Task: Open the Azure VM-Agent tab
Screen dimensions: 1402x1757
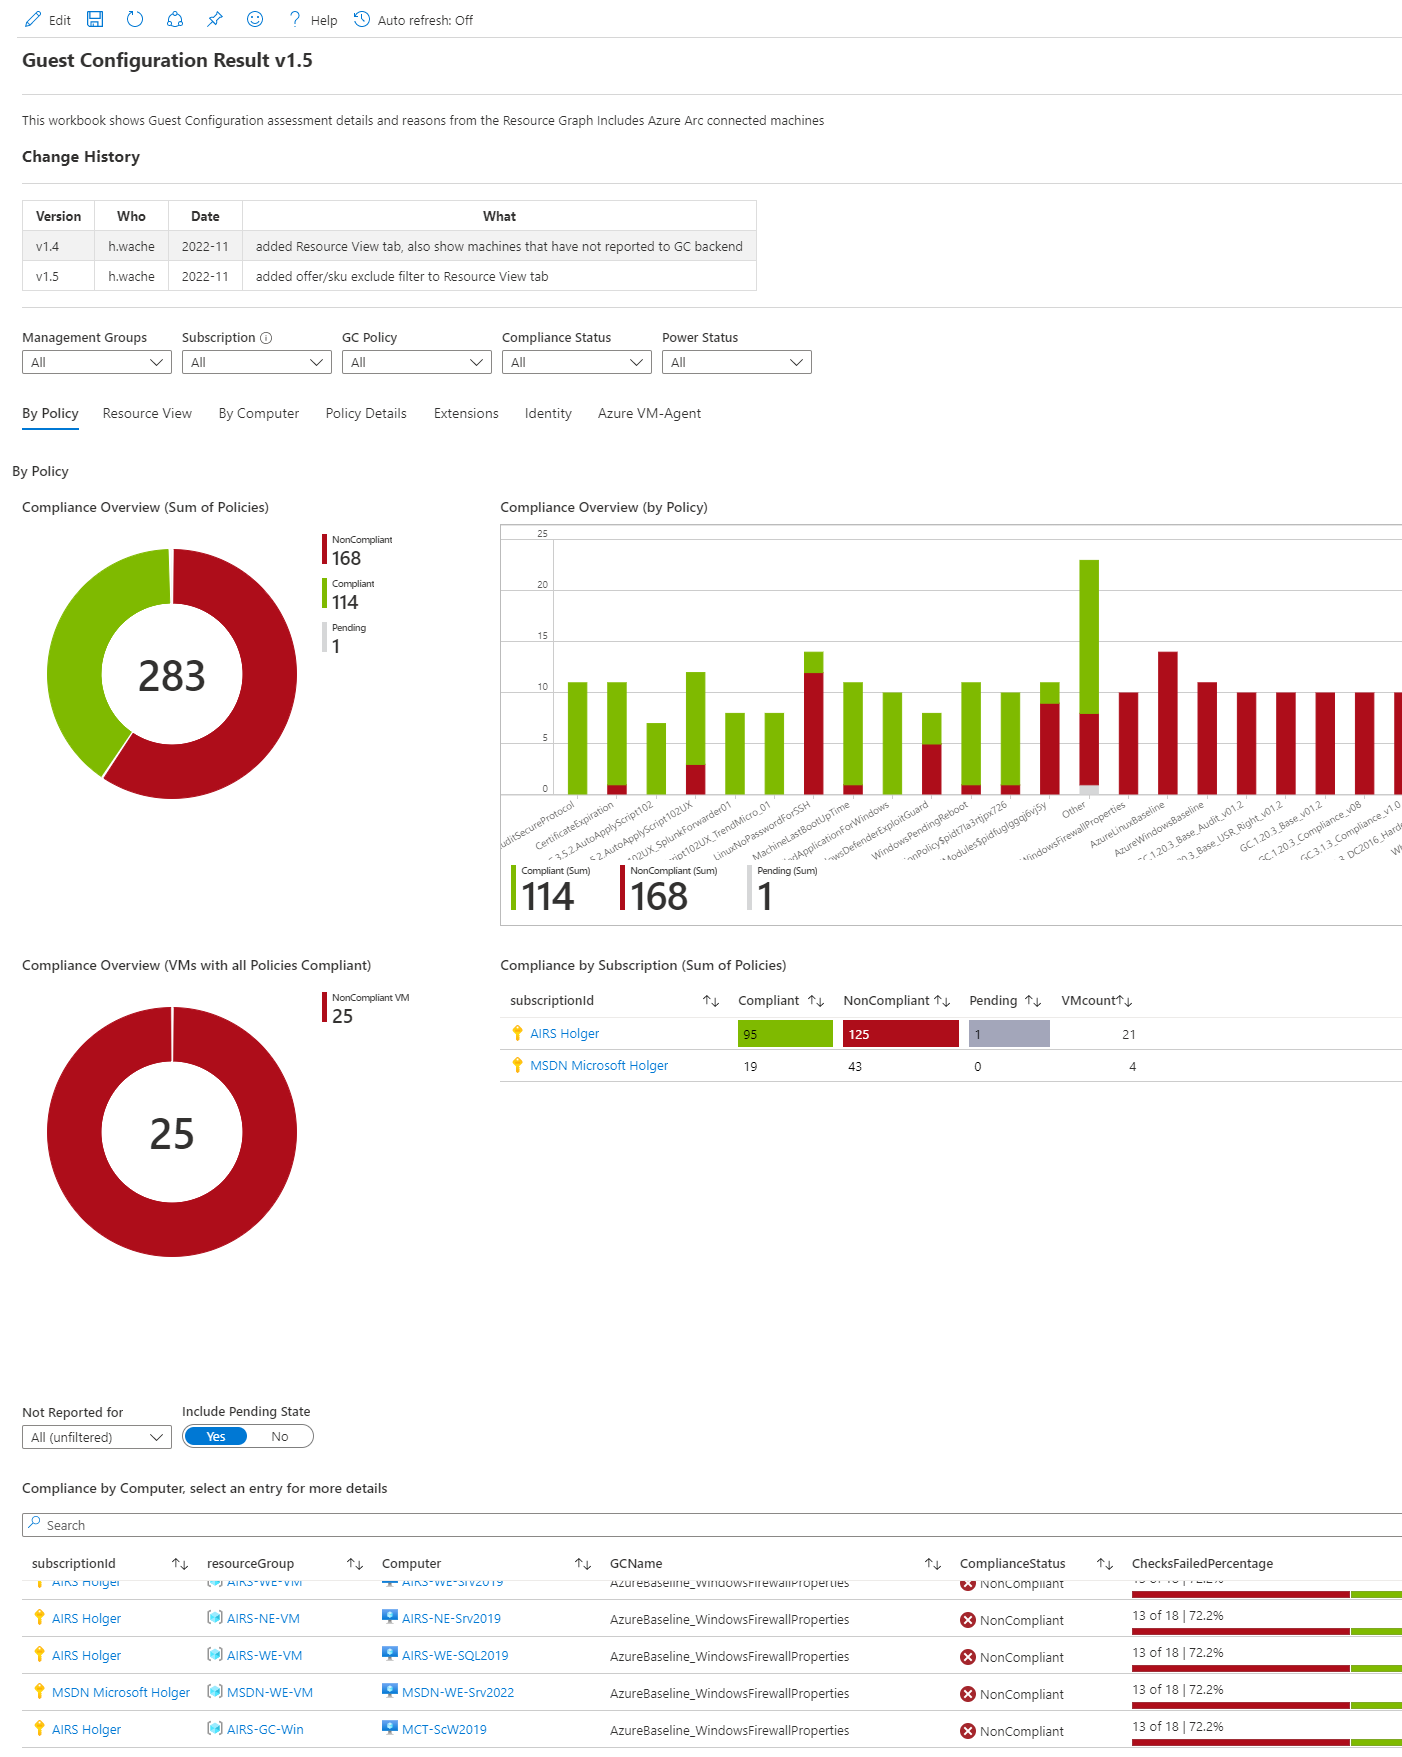Action: pos(649,413)
